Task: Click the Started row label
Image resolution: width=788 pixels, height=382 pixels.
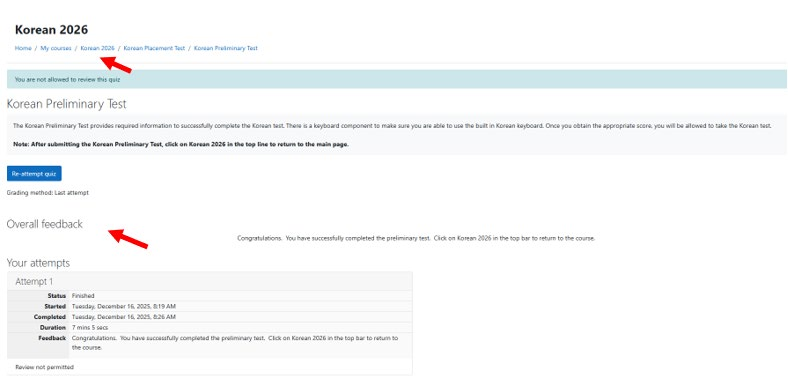Action: tap(55, 306)
